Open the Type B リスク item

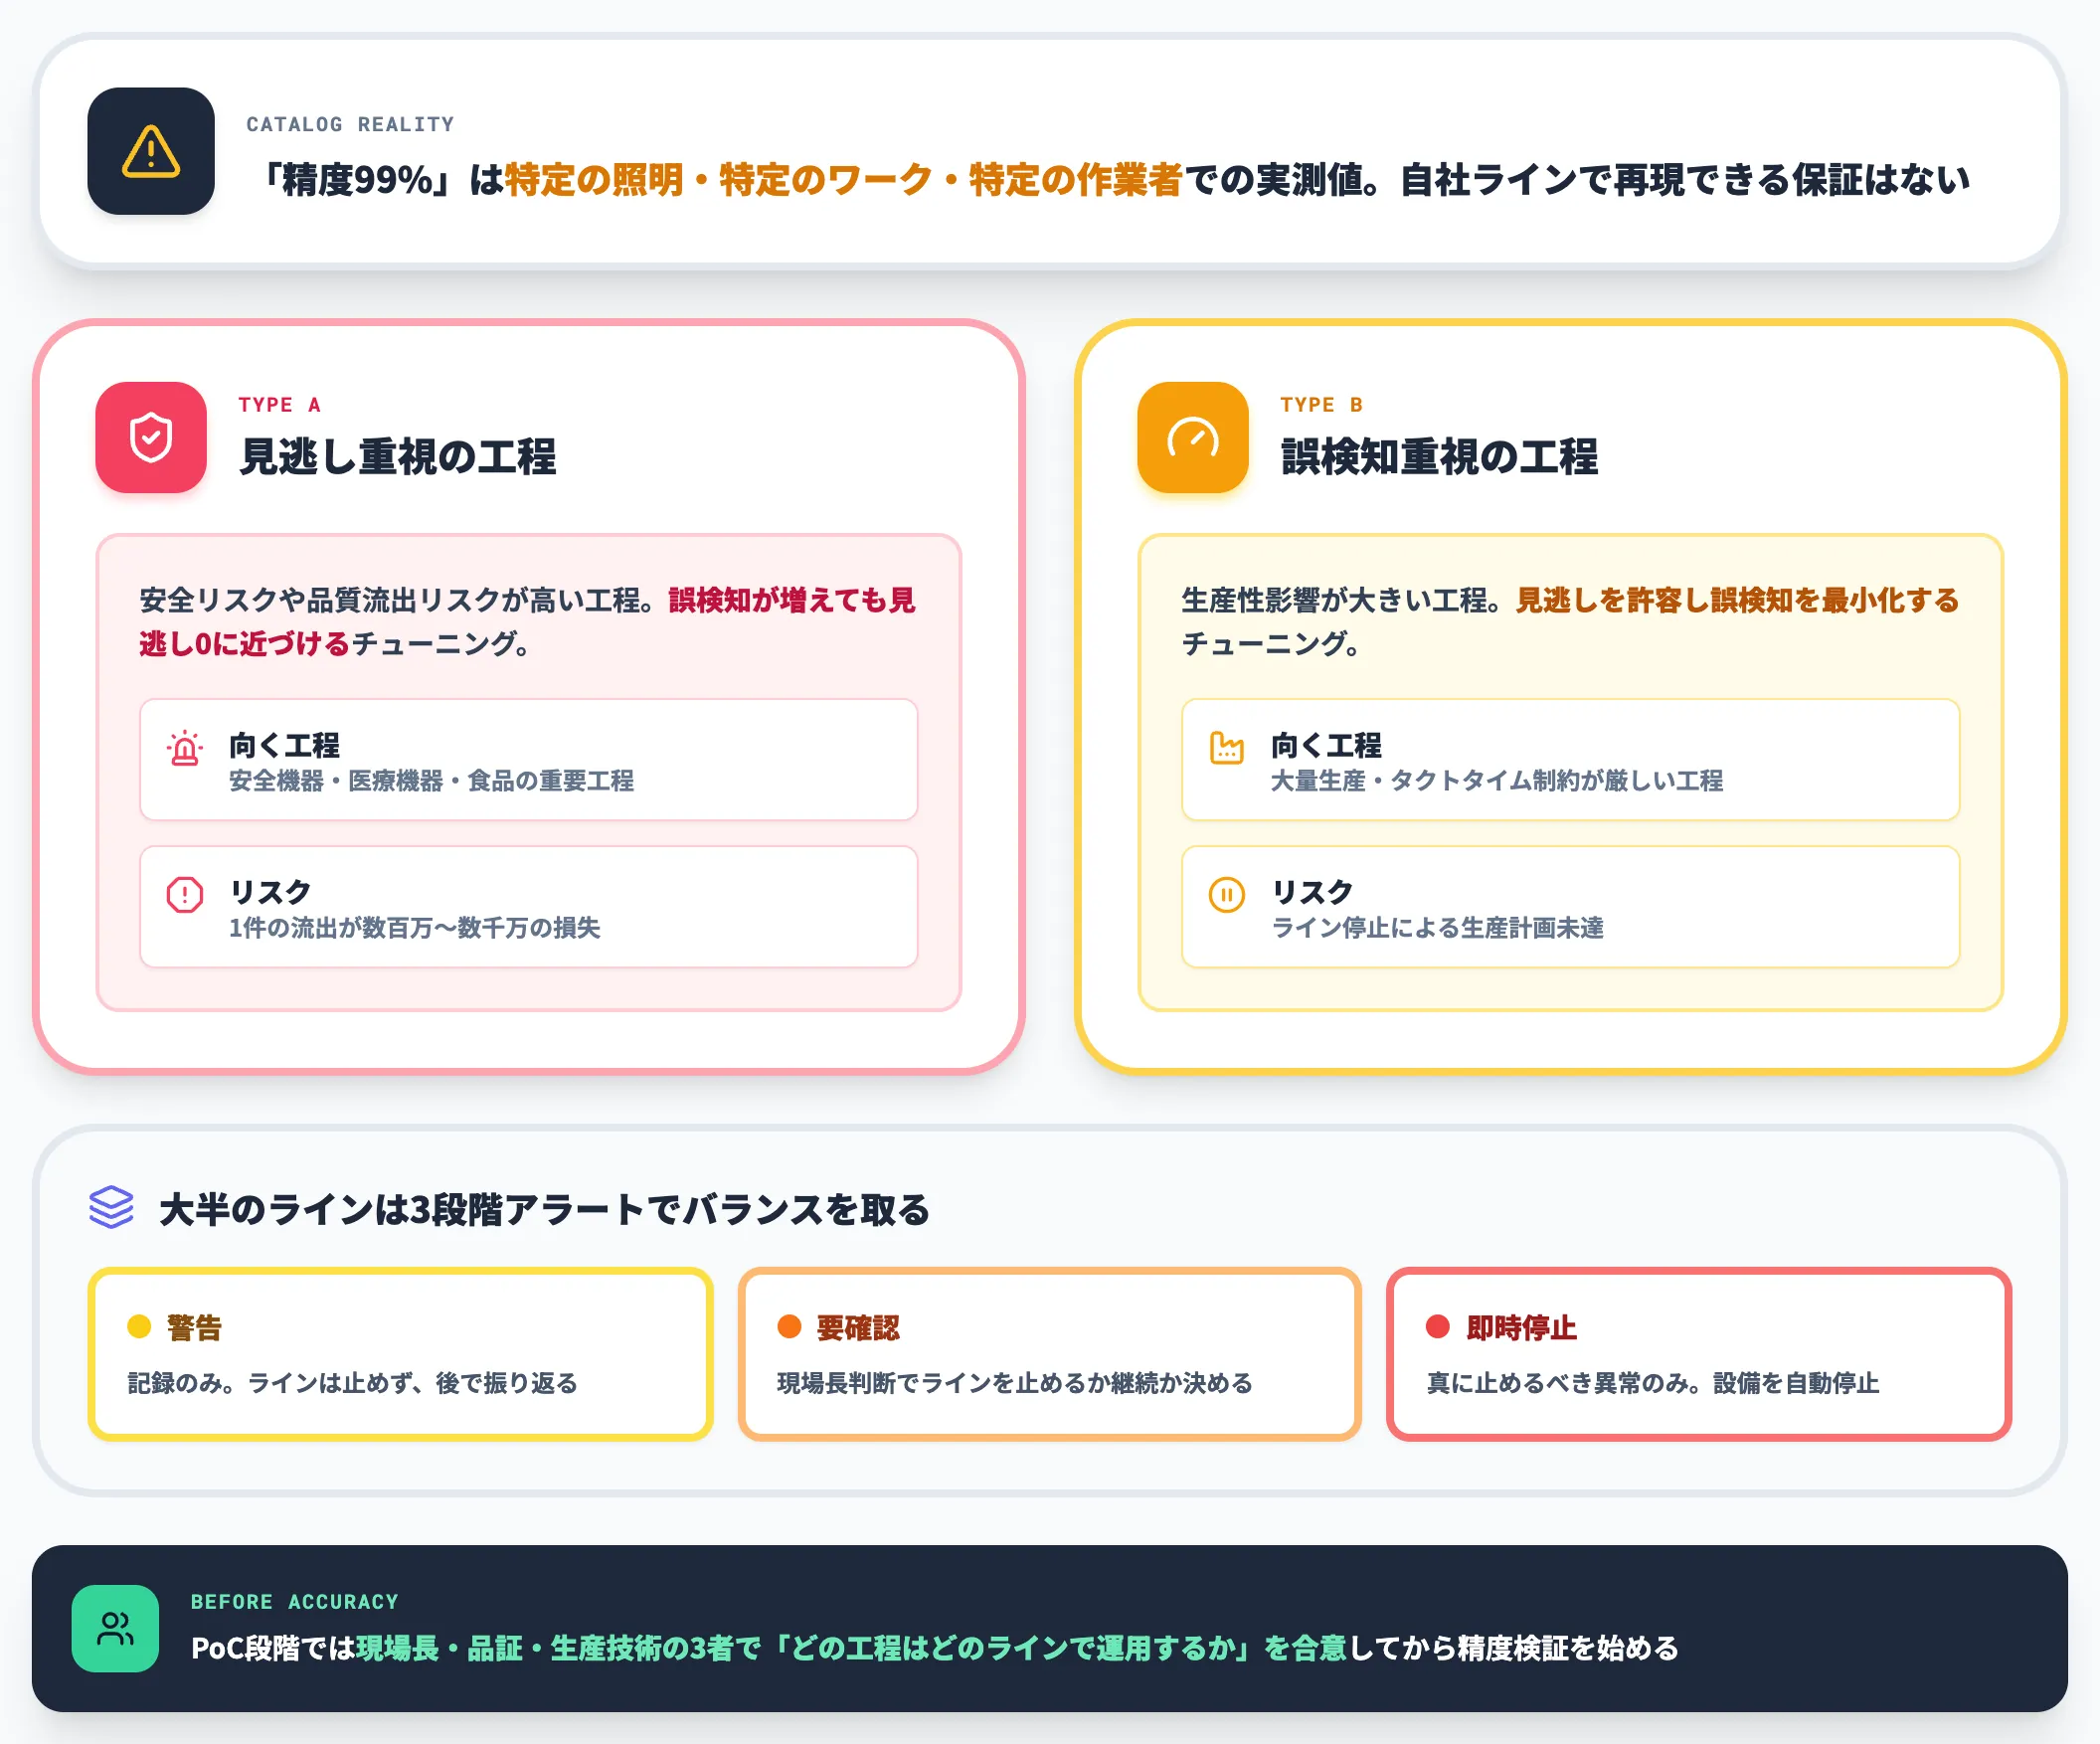coord(1571,907)
